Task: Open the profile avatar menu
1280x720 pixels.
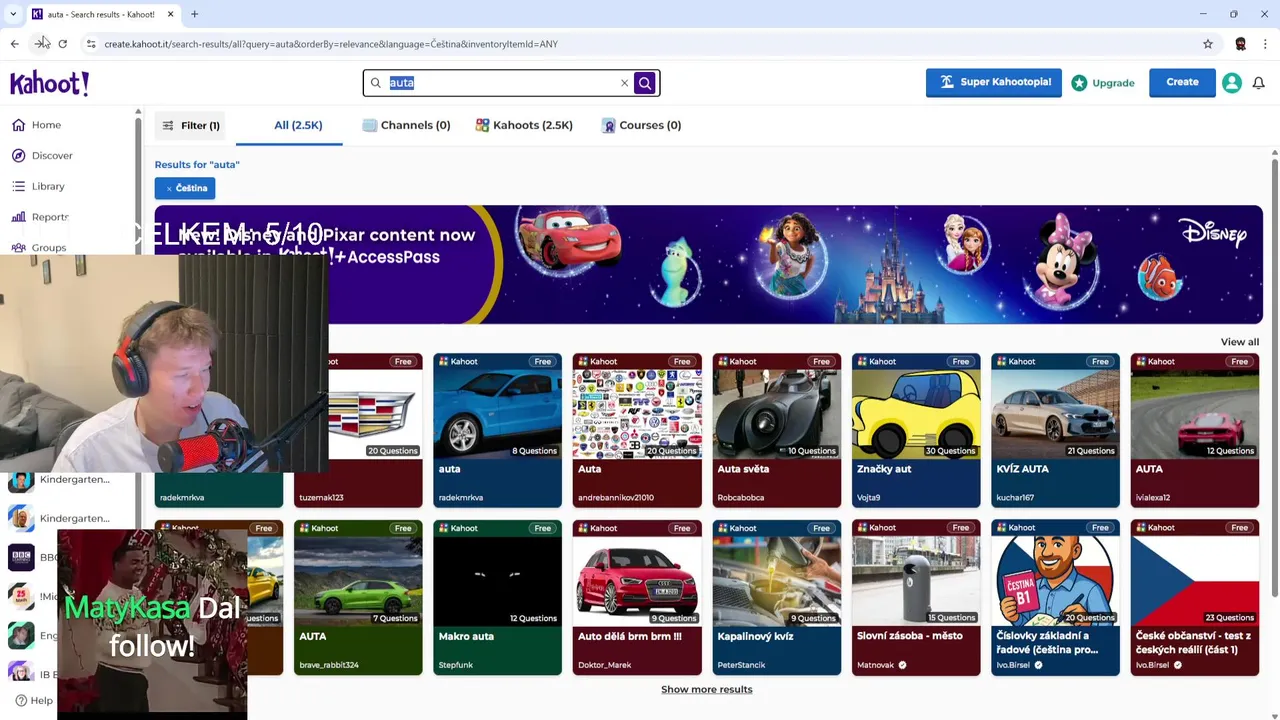Action: click(1232, 83)
